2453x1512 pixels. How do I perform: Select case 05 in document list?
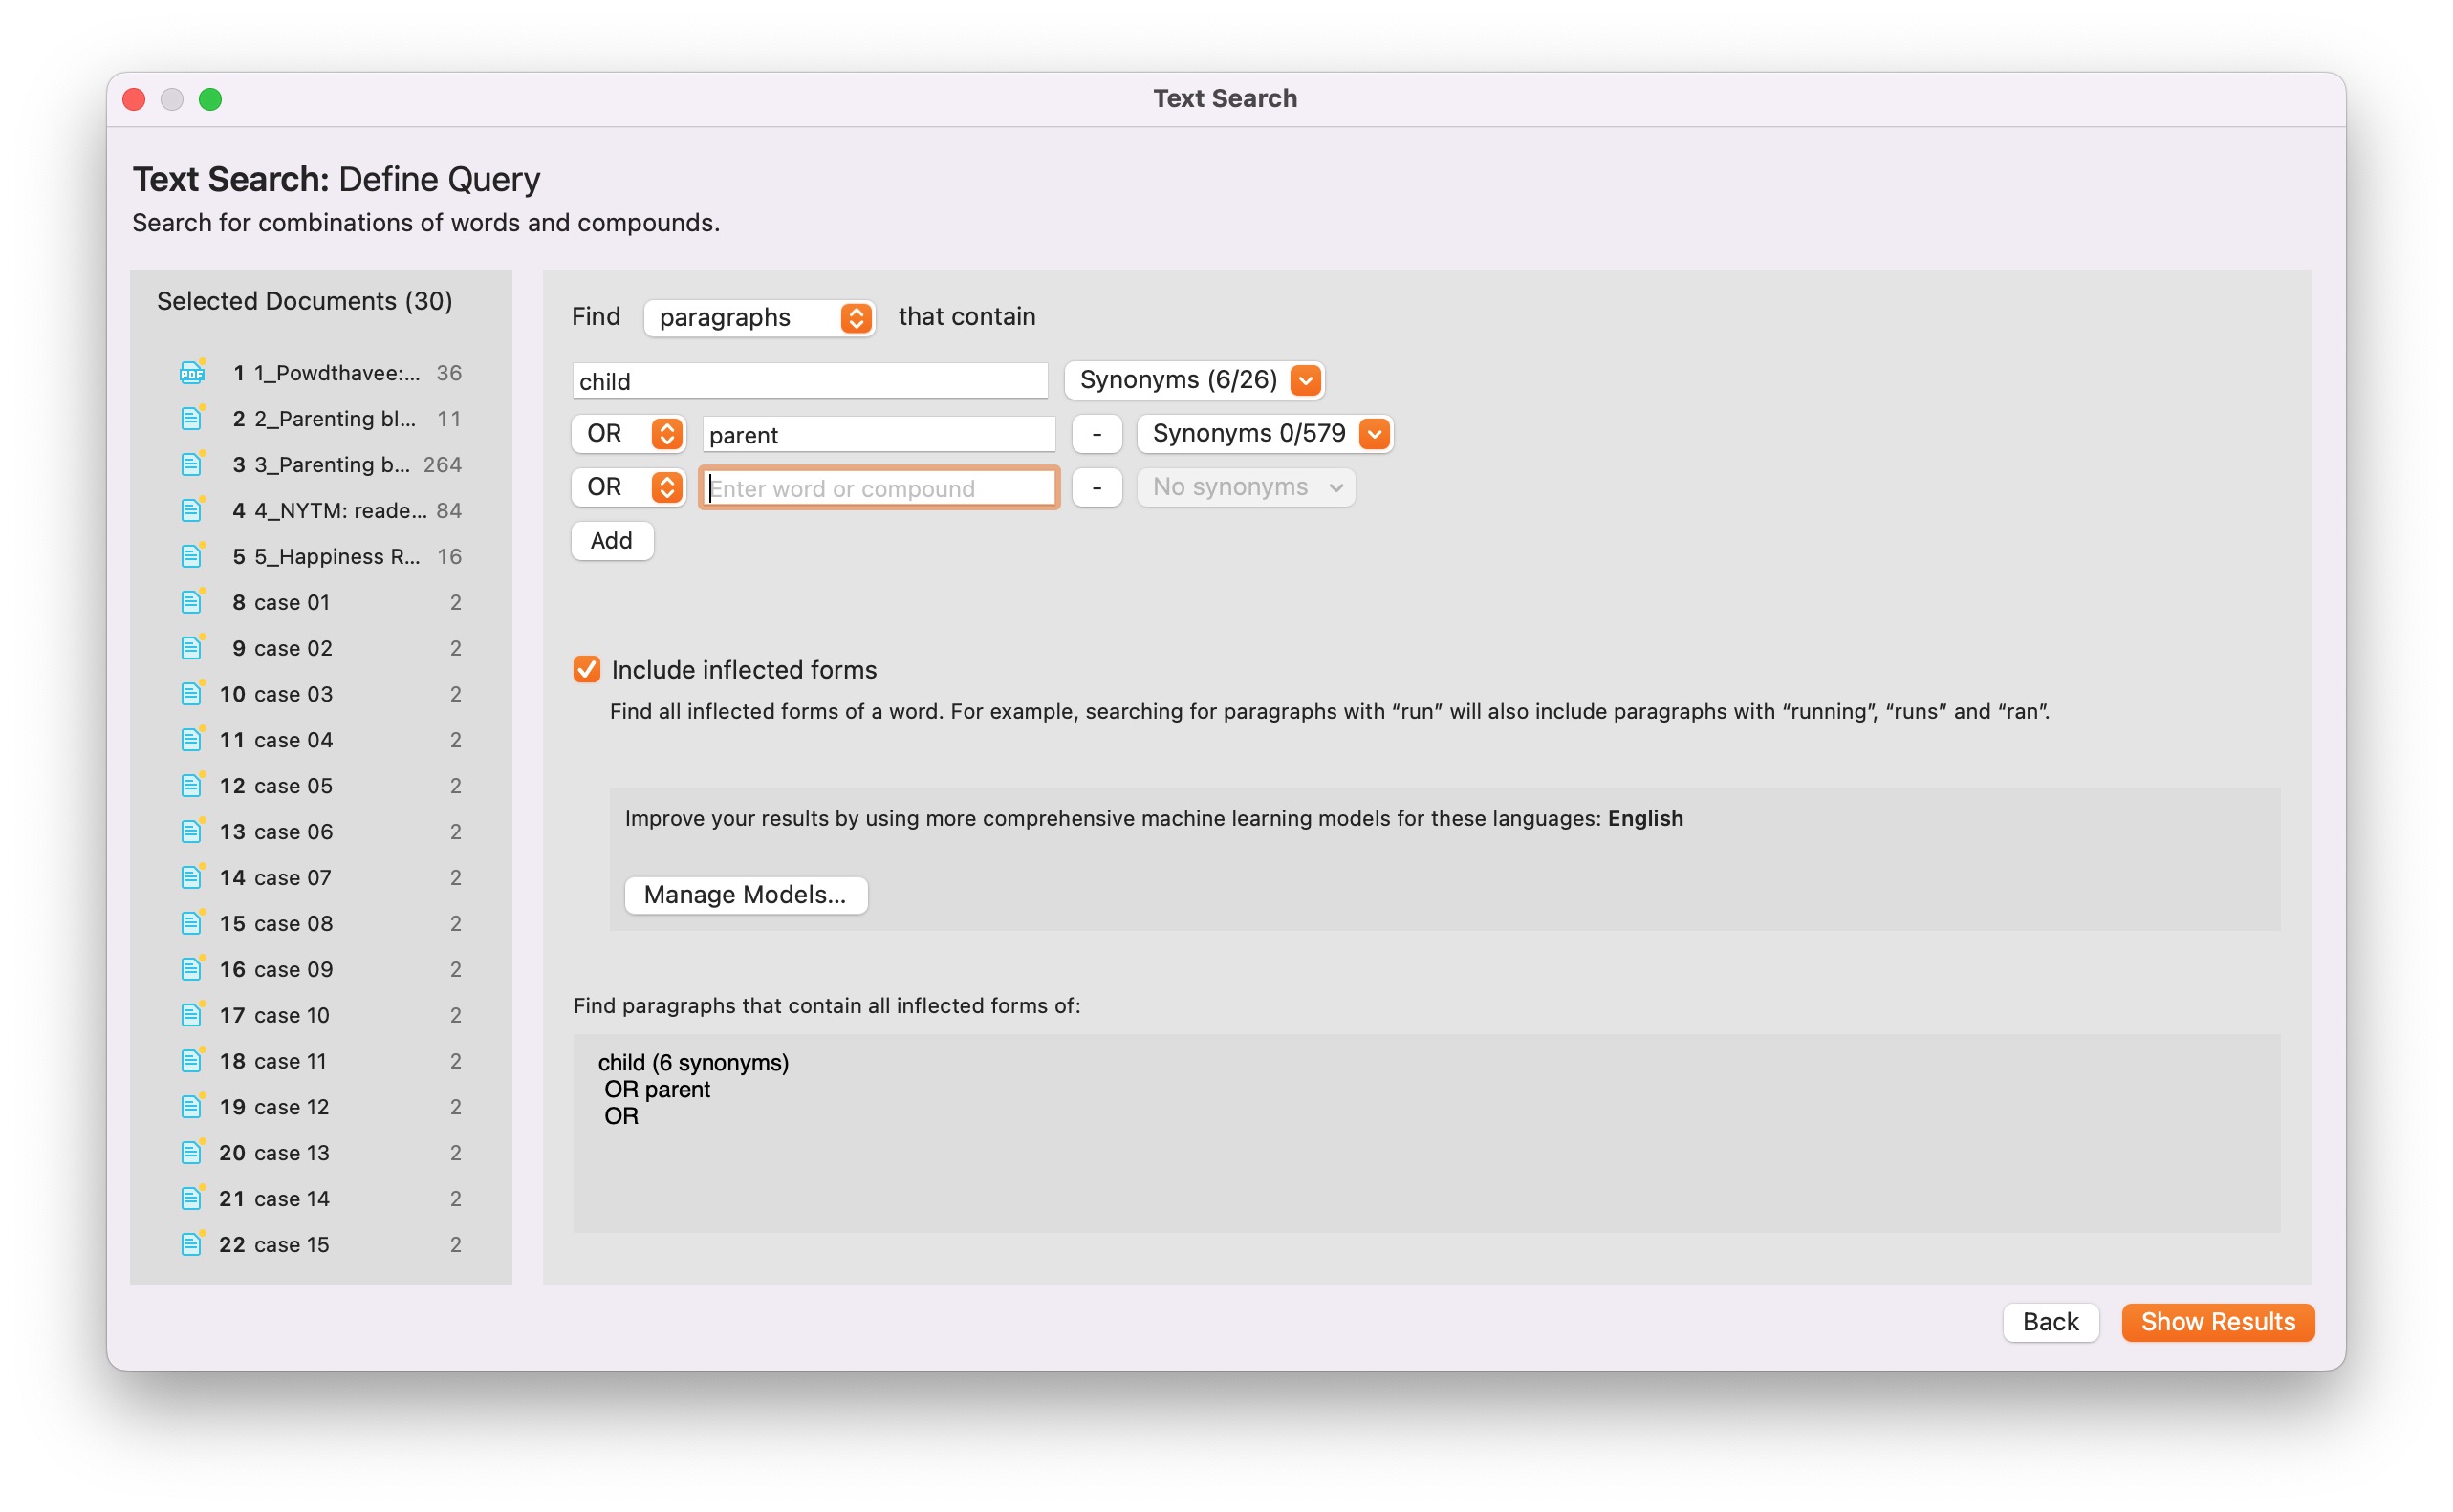(293, 786)
